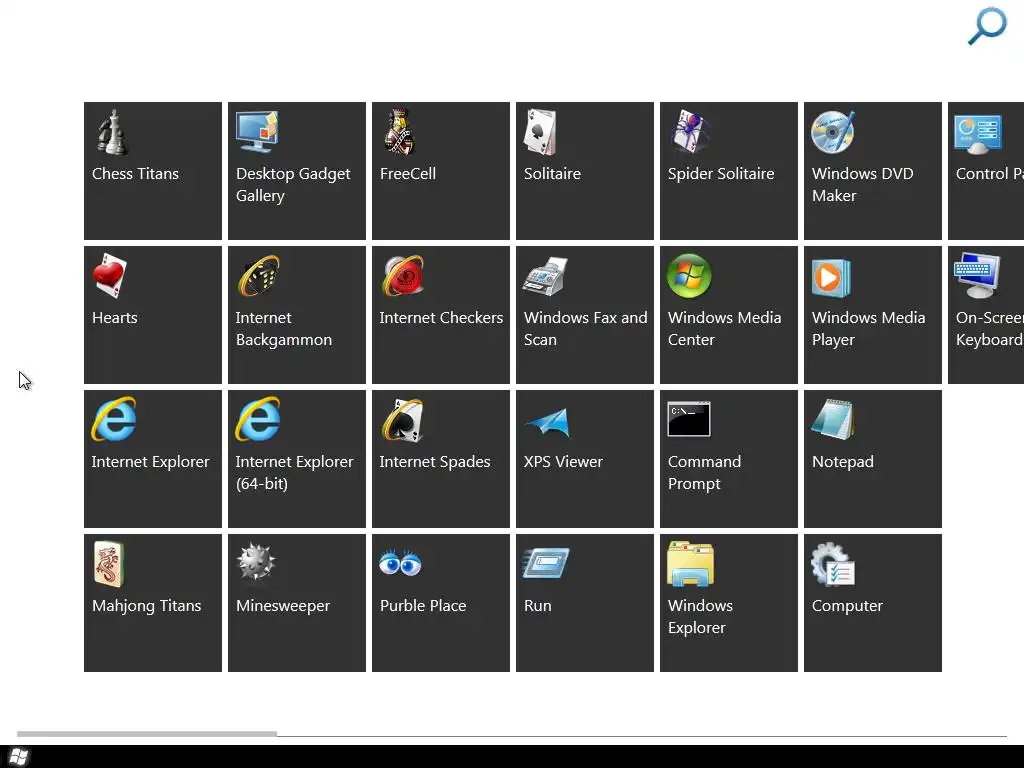Click the horizontal scrollbar thumb
Image resolution: width=1024 pixels, height=768 pixels.
point(147,734)
